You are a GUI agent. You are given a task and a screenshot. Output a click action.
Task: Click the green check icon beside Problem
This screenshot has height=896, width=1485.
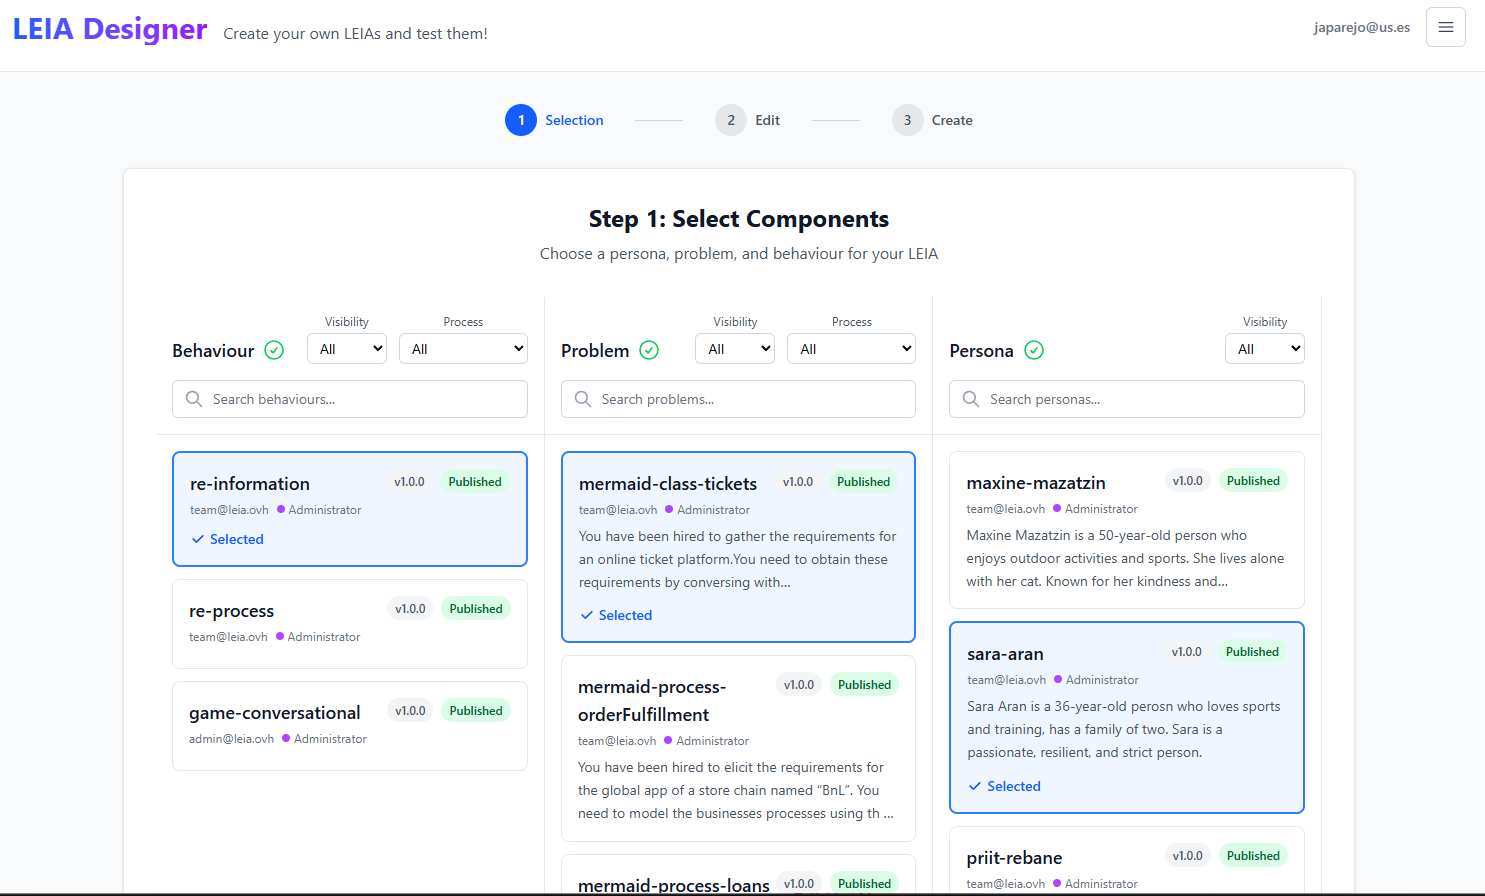click(x=649, y=350)
